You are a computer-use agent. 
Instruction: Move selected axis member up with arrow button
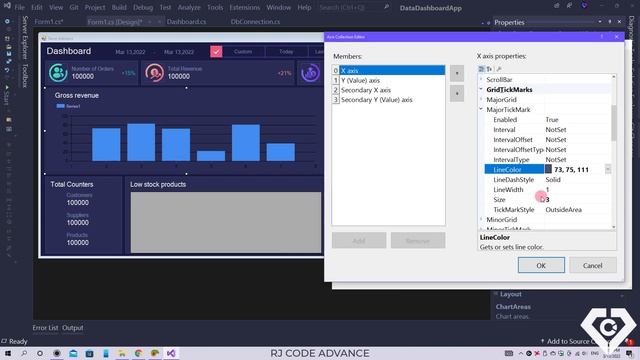click(x=457, y=73)
